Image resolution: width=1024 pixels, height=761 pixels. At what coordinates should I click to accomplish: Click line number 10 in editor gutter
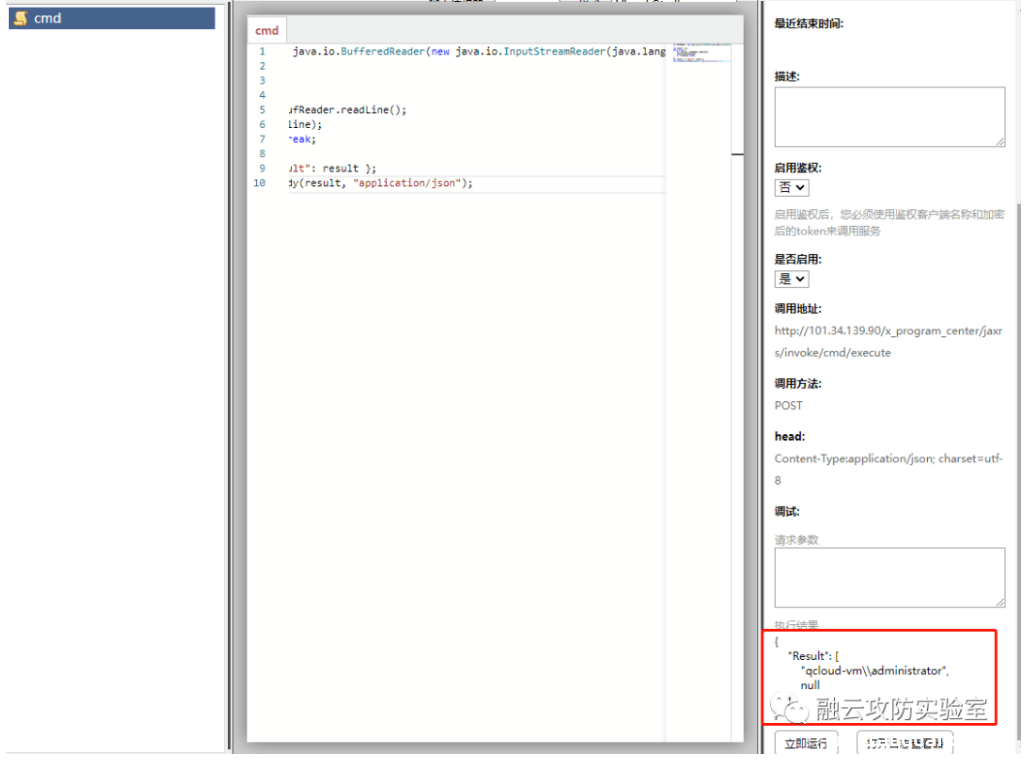[x=259, y=183]
